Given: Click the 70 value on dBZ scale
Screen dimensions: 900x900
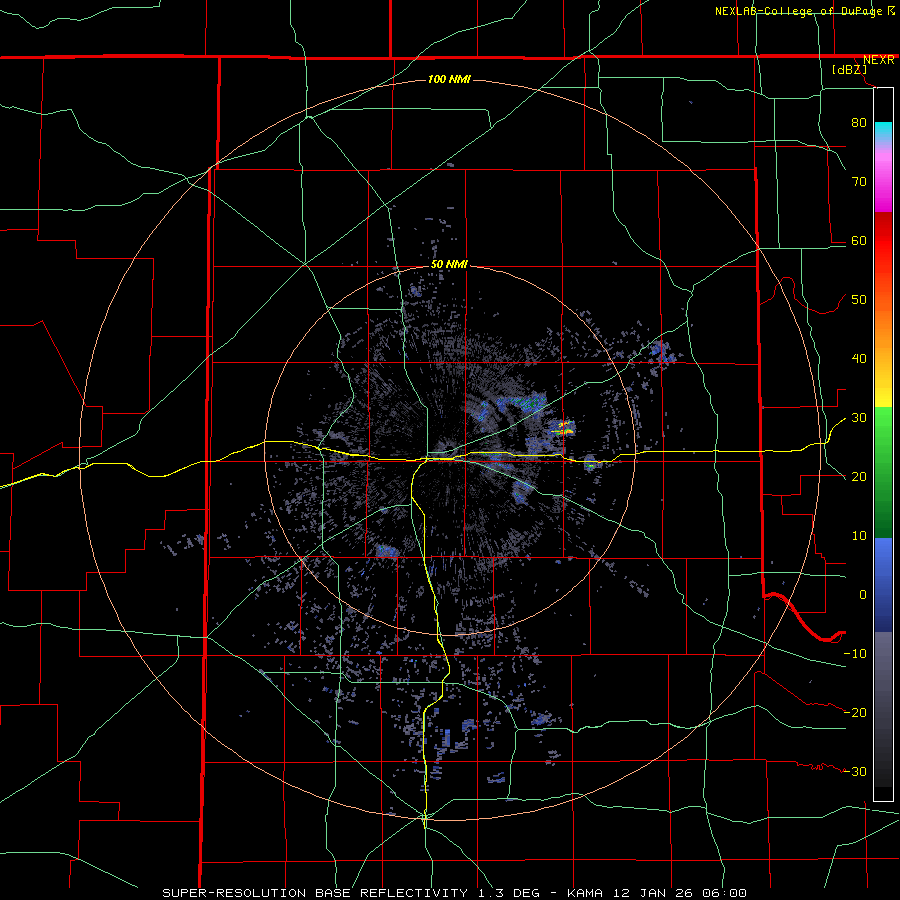Looking at the screenshot, I should 859,182.
